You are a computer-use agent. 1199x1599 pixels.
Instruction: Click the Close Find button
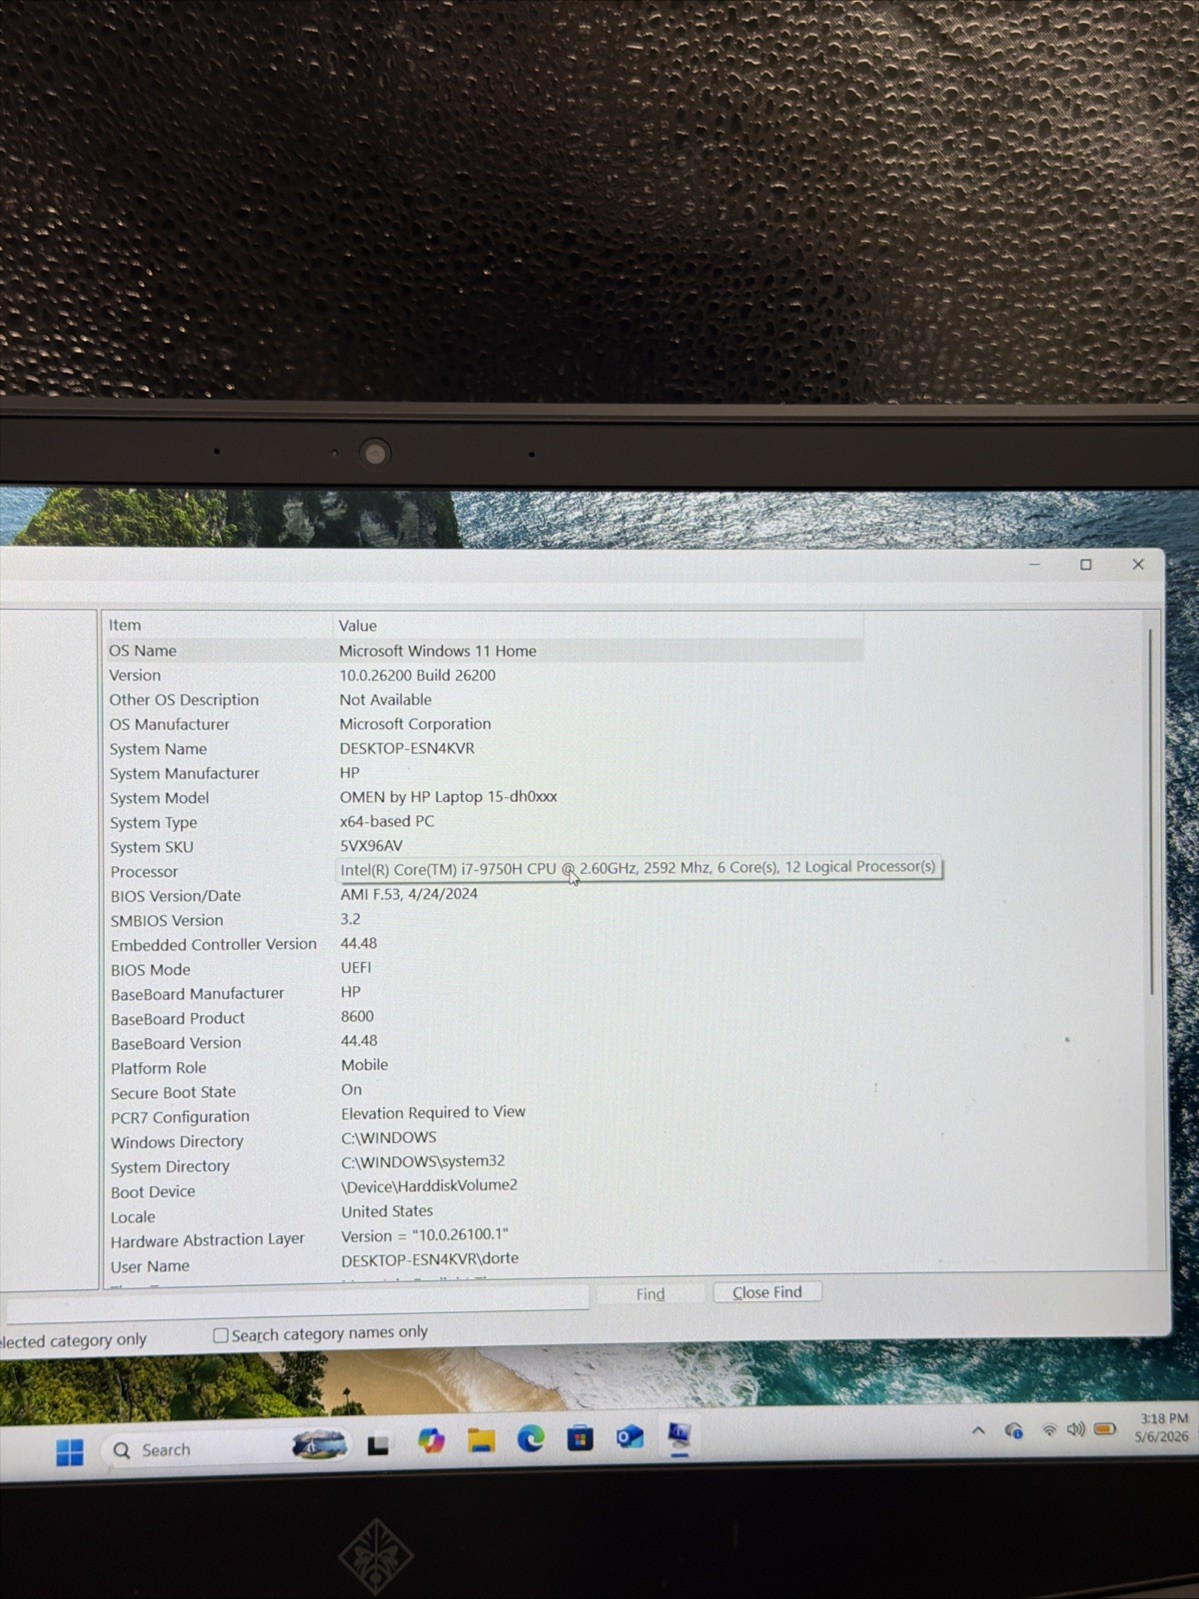coord(767,1292)
